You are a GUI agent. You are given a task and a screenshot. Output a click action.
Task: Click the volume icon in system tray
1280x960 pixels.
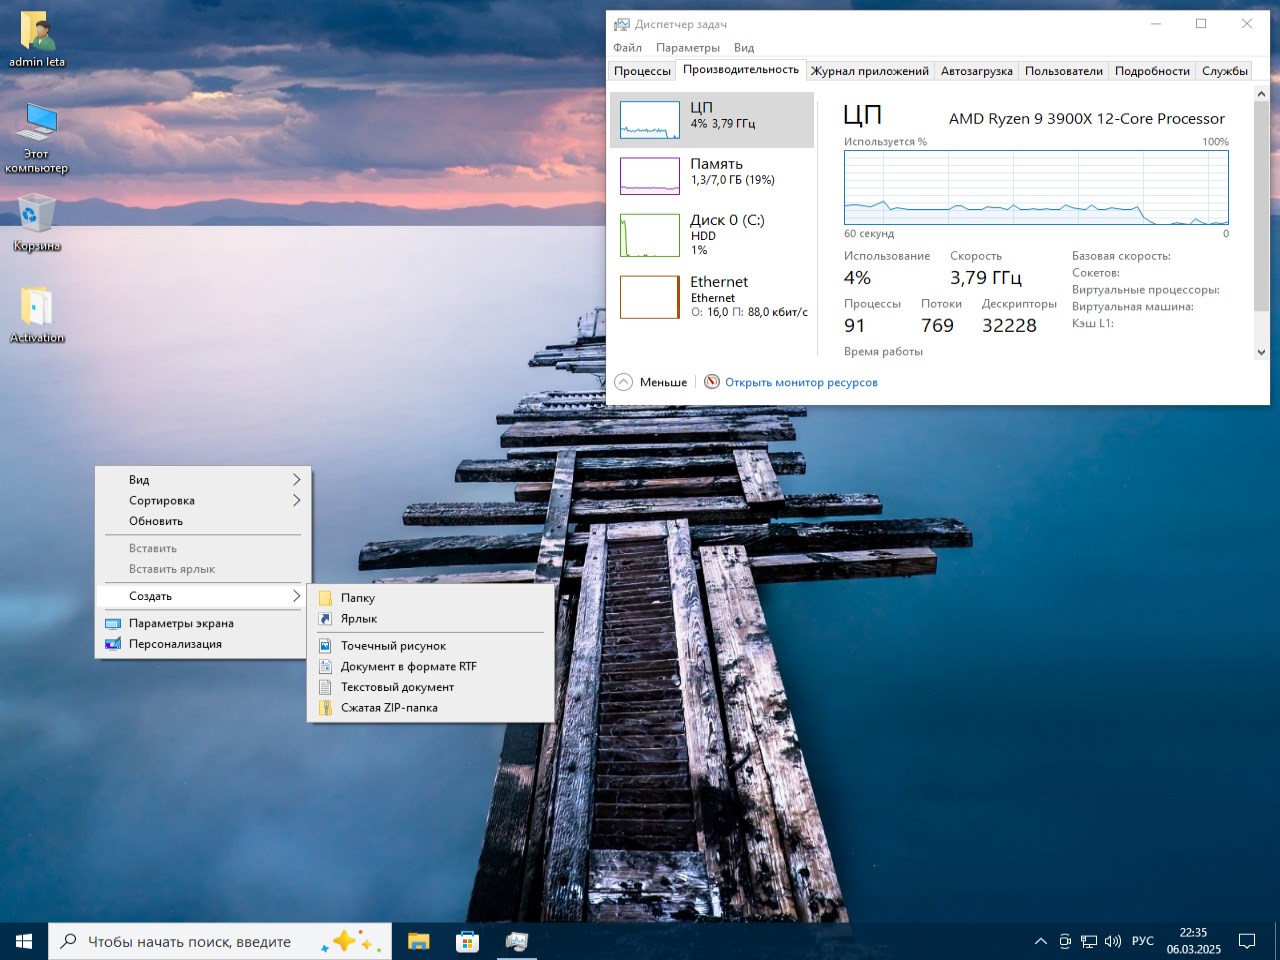[x=1112, y=941]
